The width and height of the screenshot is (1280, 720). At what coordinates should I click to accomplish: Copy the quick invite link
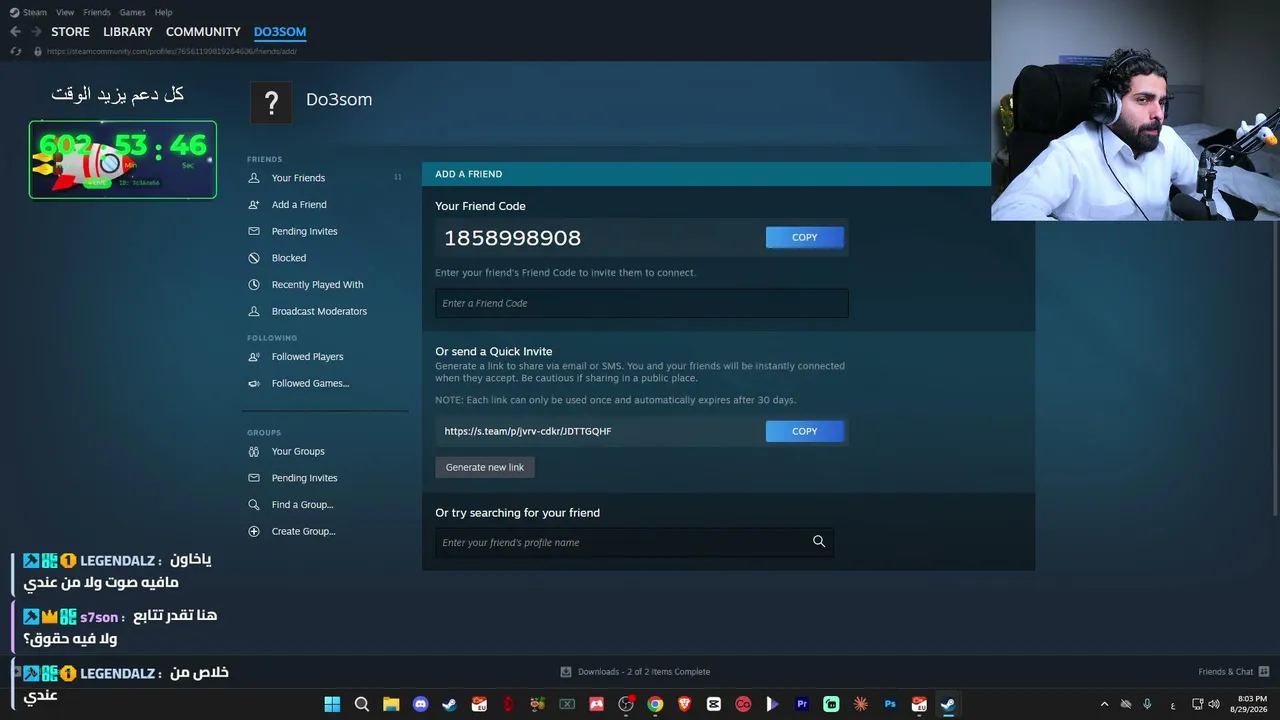tap(805, 431)
